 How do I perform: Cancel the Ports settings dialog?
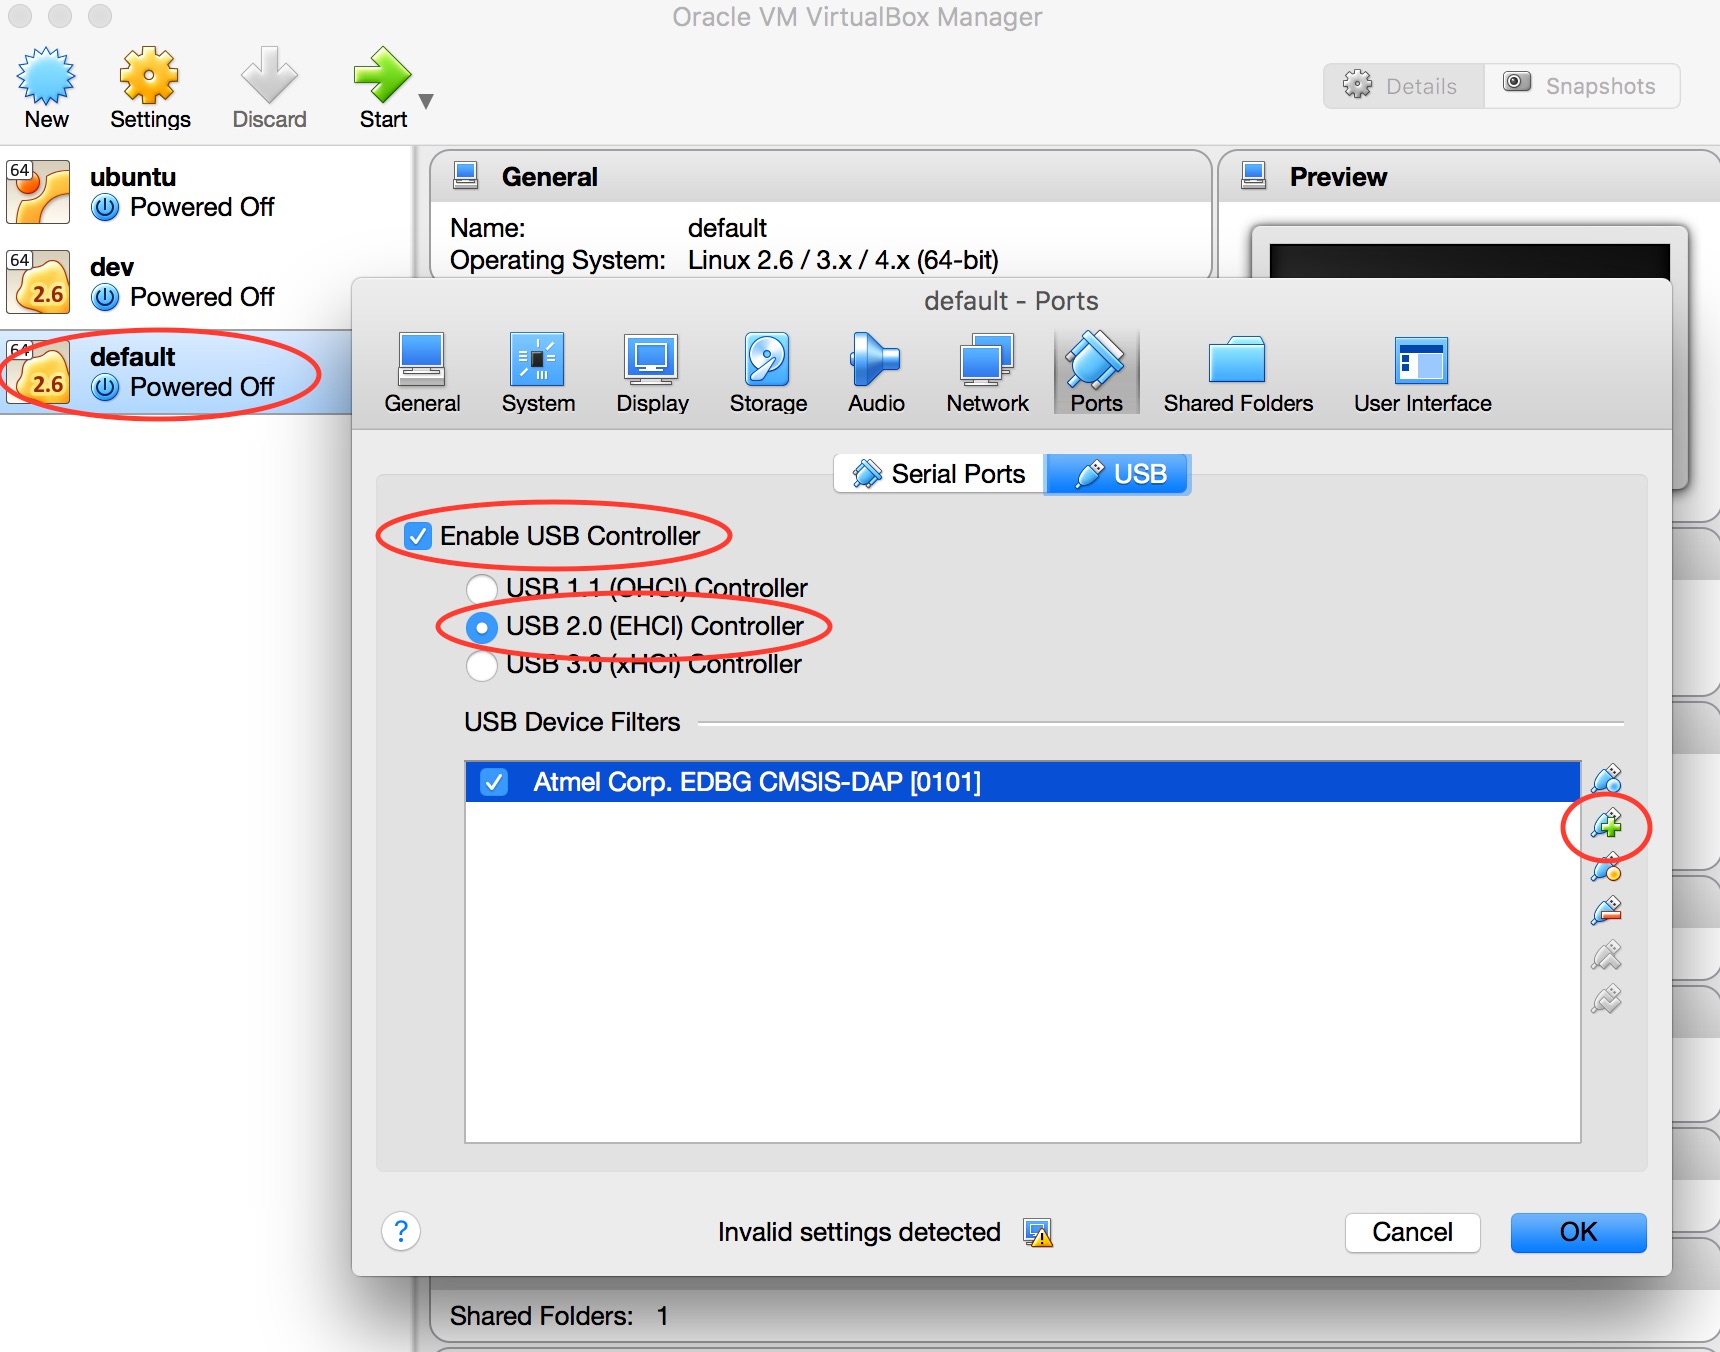tap(1412, 1233)
